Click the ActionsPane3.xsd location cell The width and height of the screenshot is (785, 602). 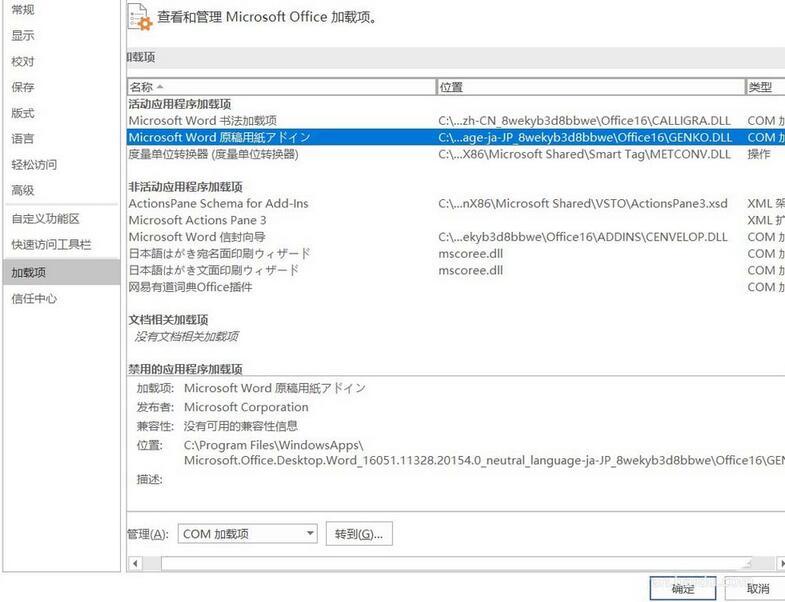[x=583, y=204]
